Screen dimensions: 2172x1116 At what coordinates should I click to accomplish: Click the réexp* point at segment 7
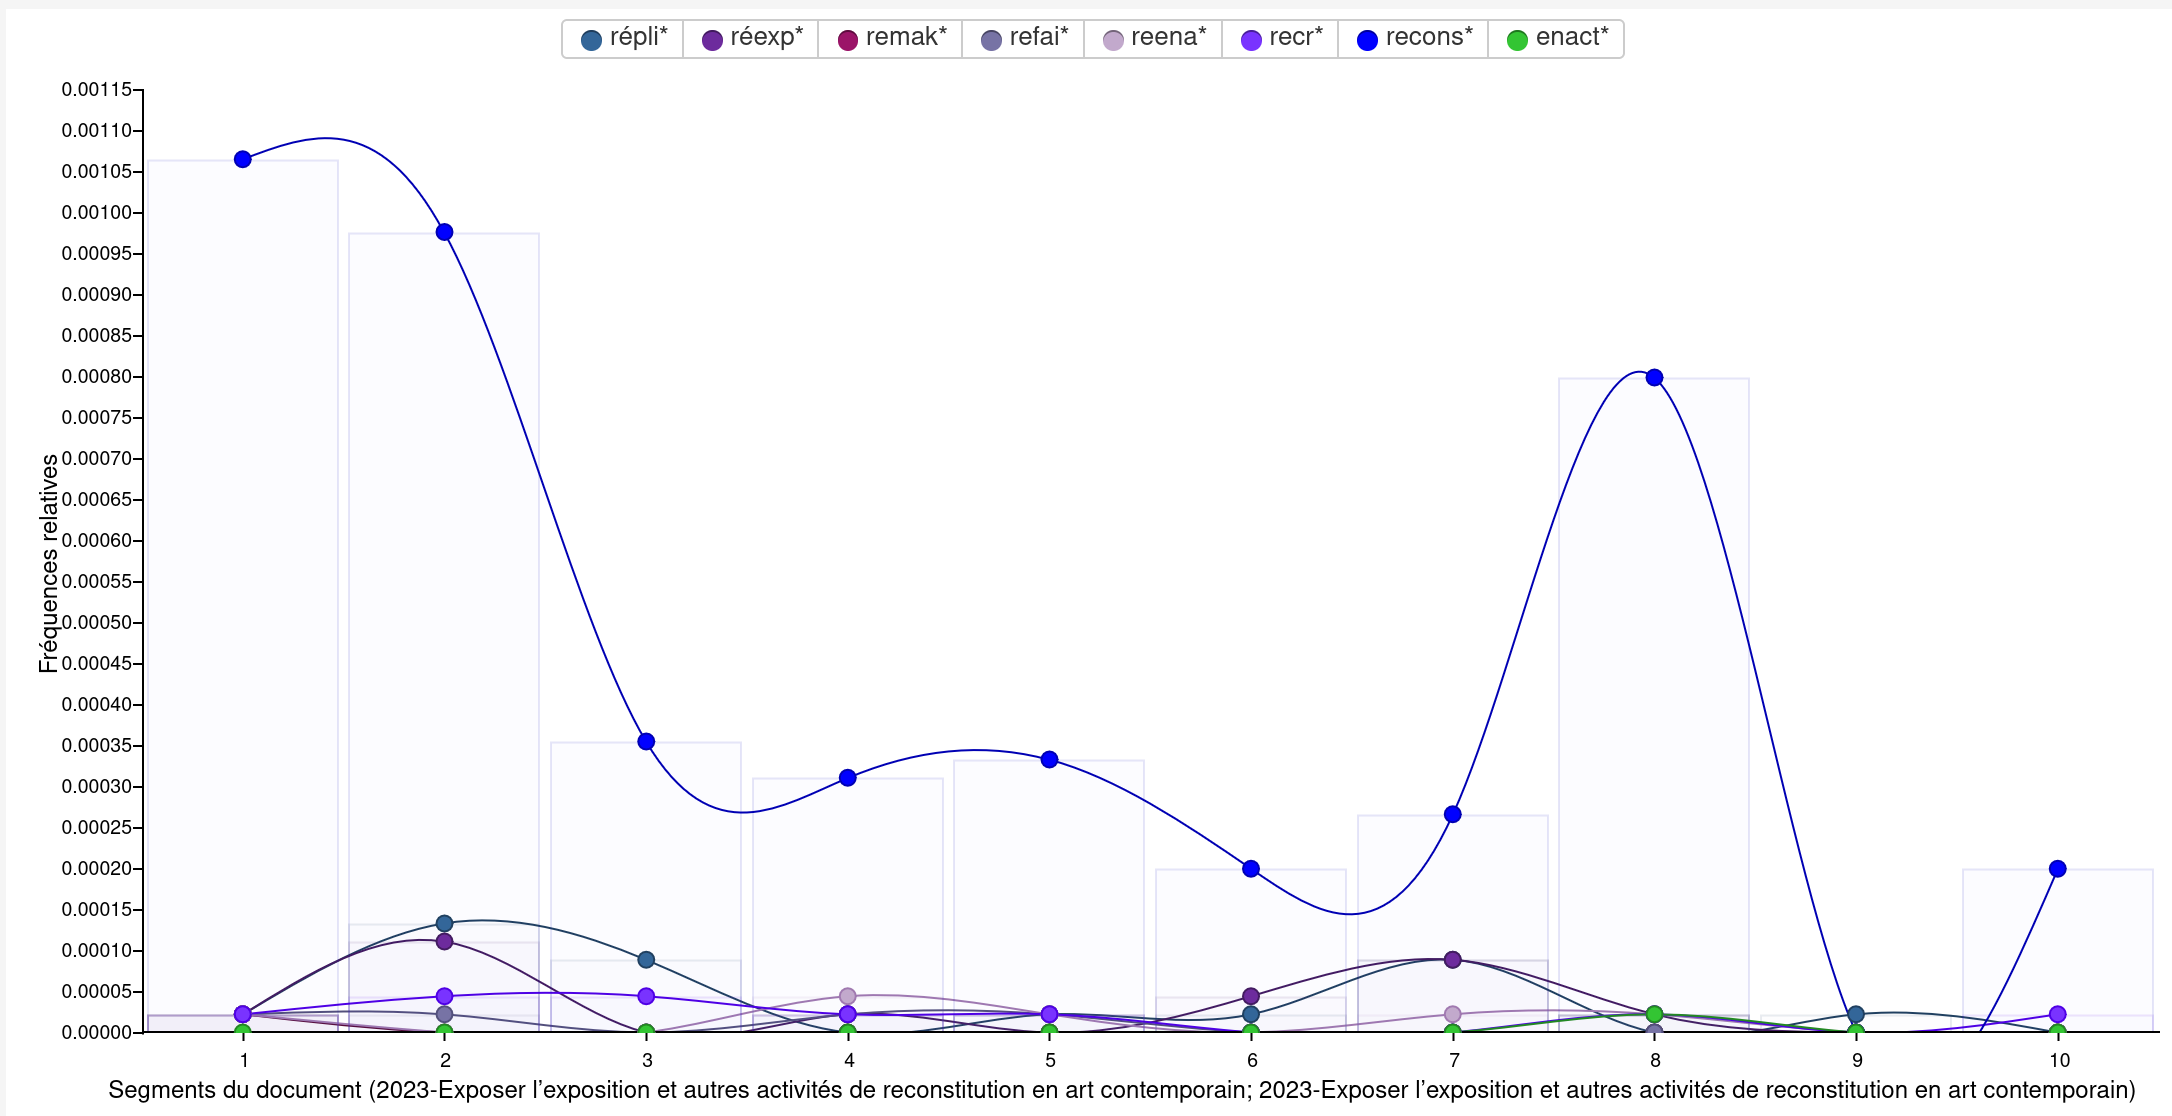[x=1453, y=959]
